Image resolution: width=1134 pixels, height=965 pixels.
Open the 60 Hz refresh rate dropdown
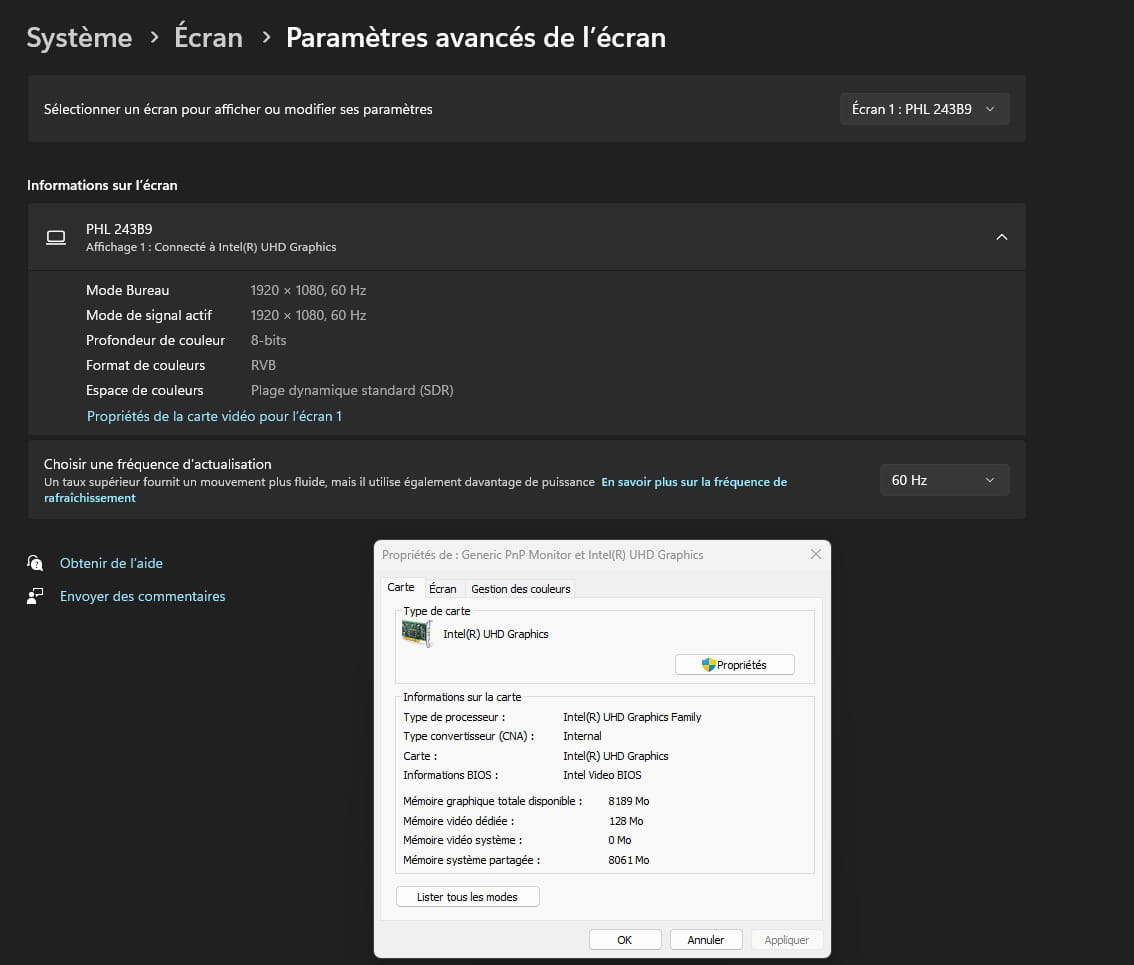pos(944,480)
